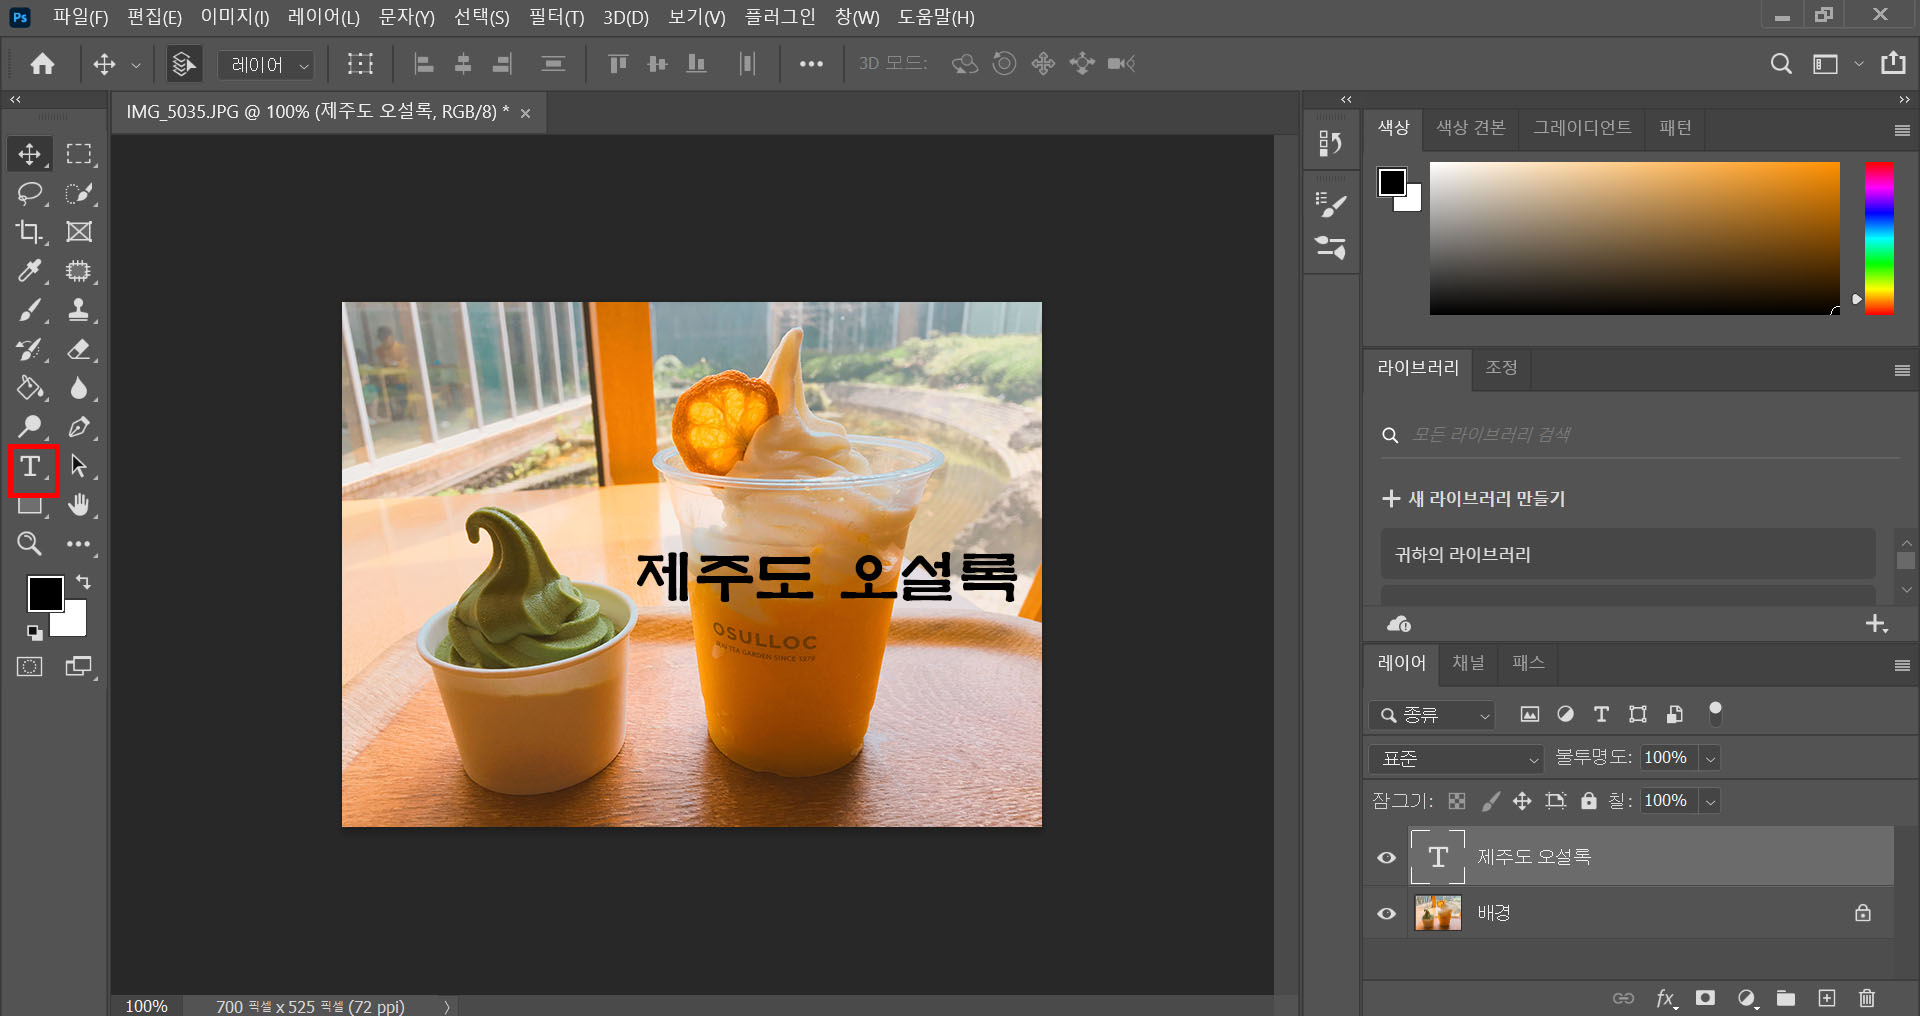Select the Crop tool
This screenshot has height=1016, width=1920.
[x=30, y=232]
